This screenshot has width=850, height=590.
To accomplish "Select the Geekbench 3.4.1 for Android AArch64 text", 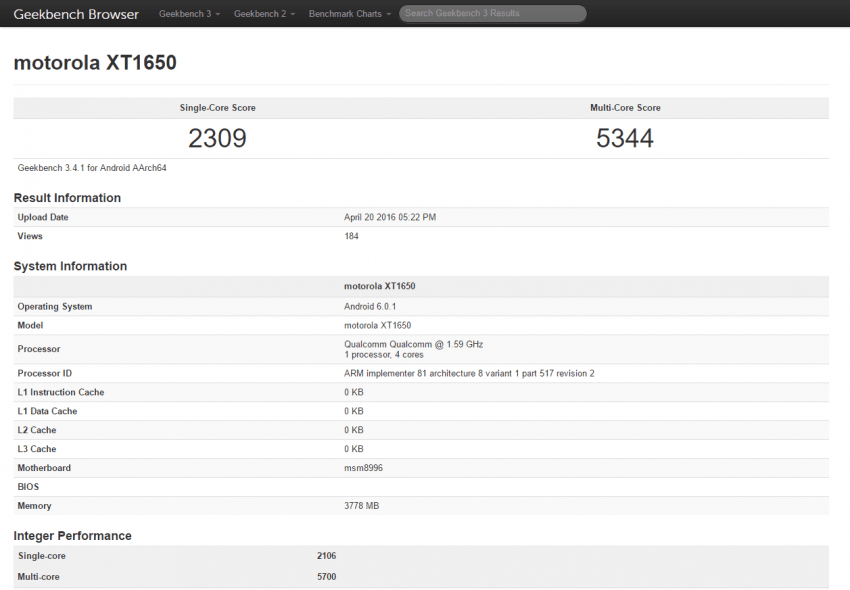I will point(92,168).
